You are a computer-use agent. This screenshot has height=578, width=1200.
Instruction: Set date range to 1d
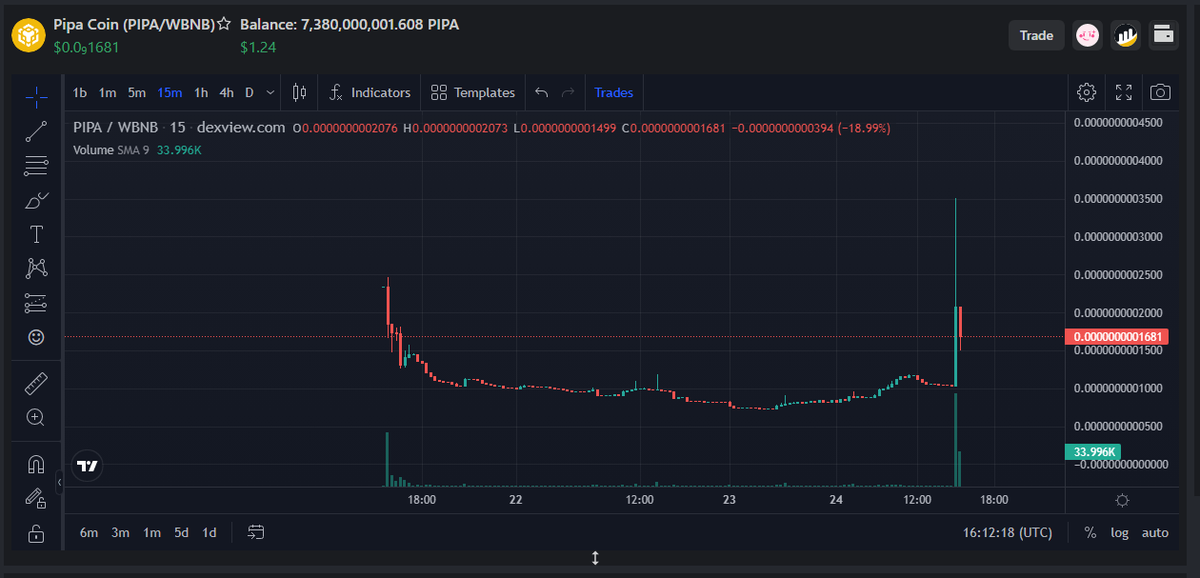point(210,533)
